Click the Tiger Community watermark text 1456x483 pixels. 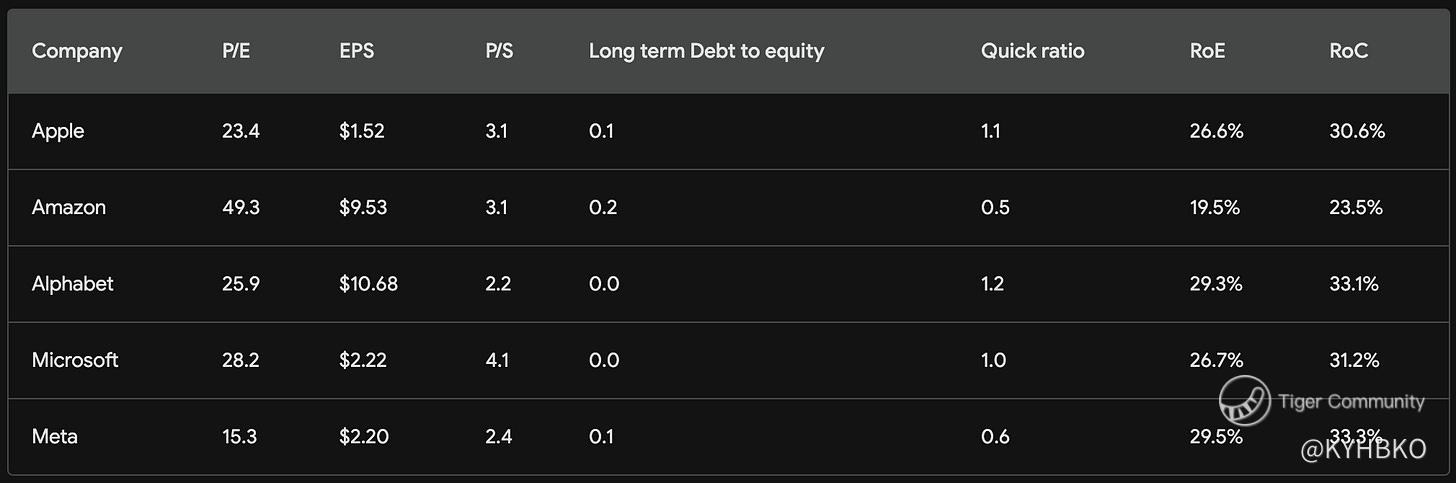coord(1351,402)
